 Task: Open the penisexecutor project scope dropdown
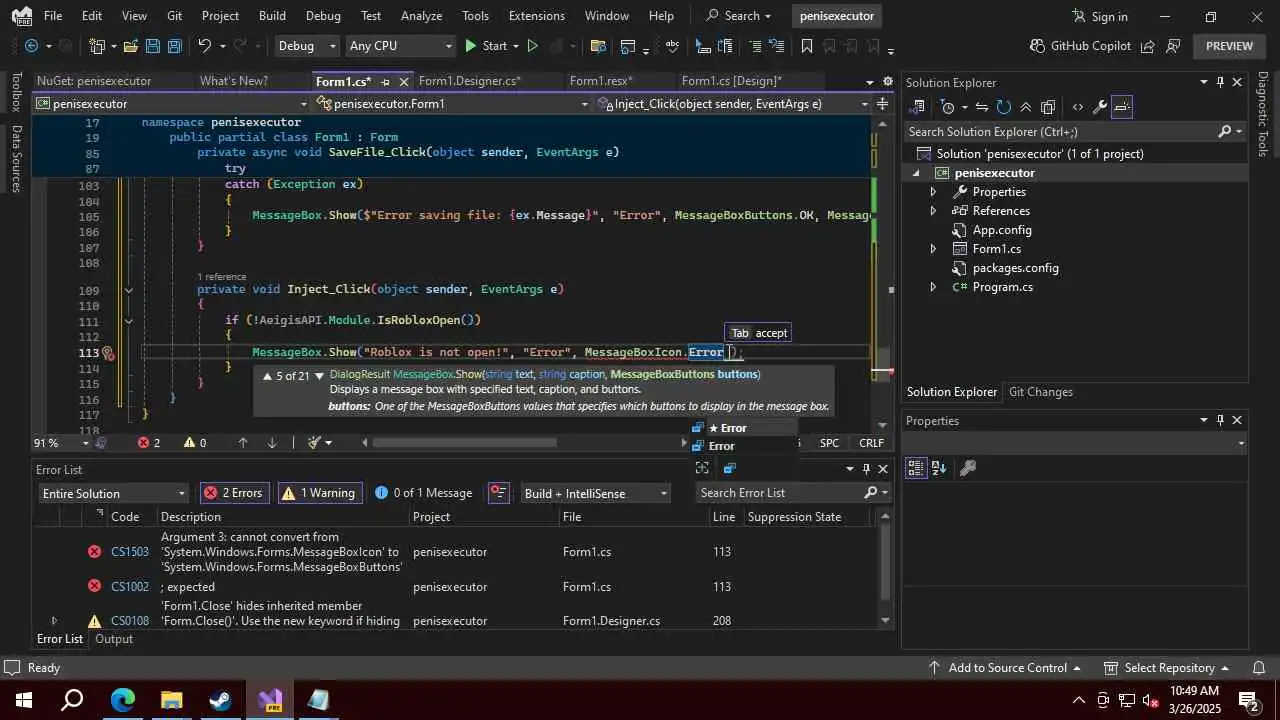click(x=171, y=104)
